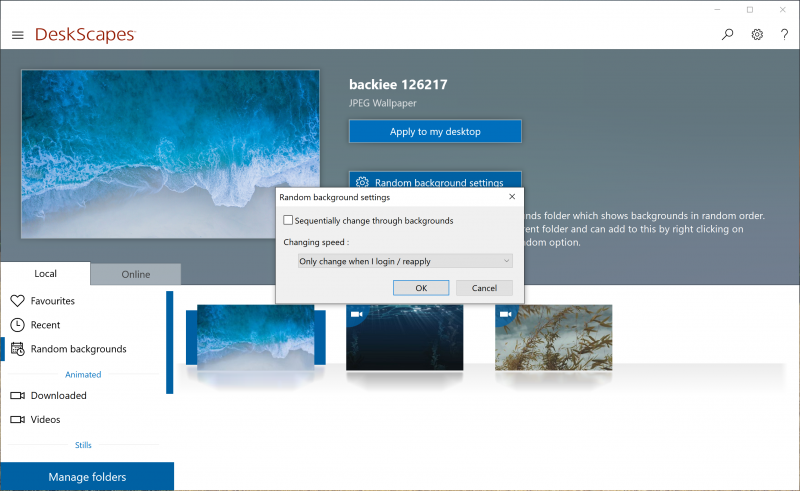Select the wheat field video thumbnail
The image size is (800, 491).
click(554, 337)
